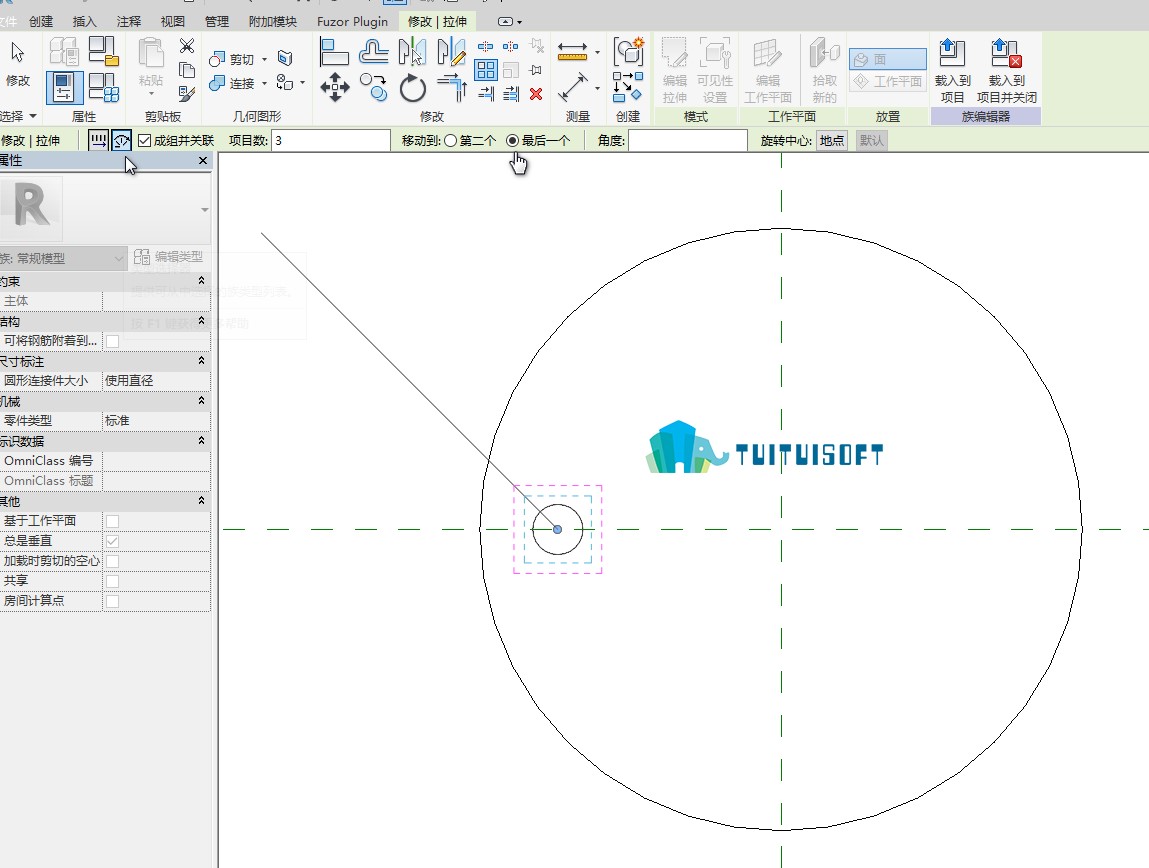1149x868 pixels.
Task: Open the 创建 ribbon tab
Action: pyautogui.click(x=41, y=21)
